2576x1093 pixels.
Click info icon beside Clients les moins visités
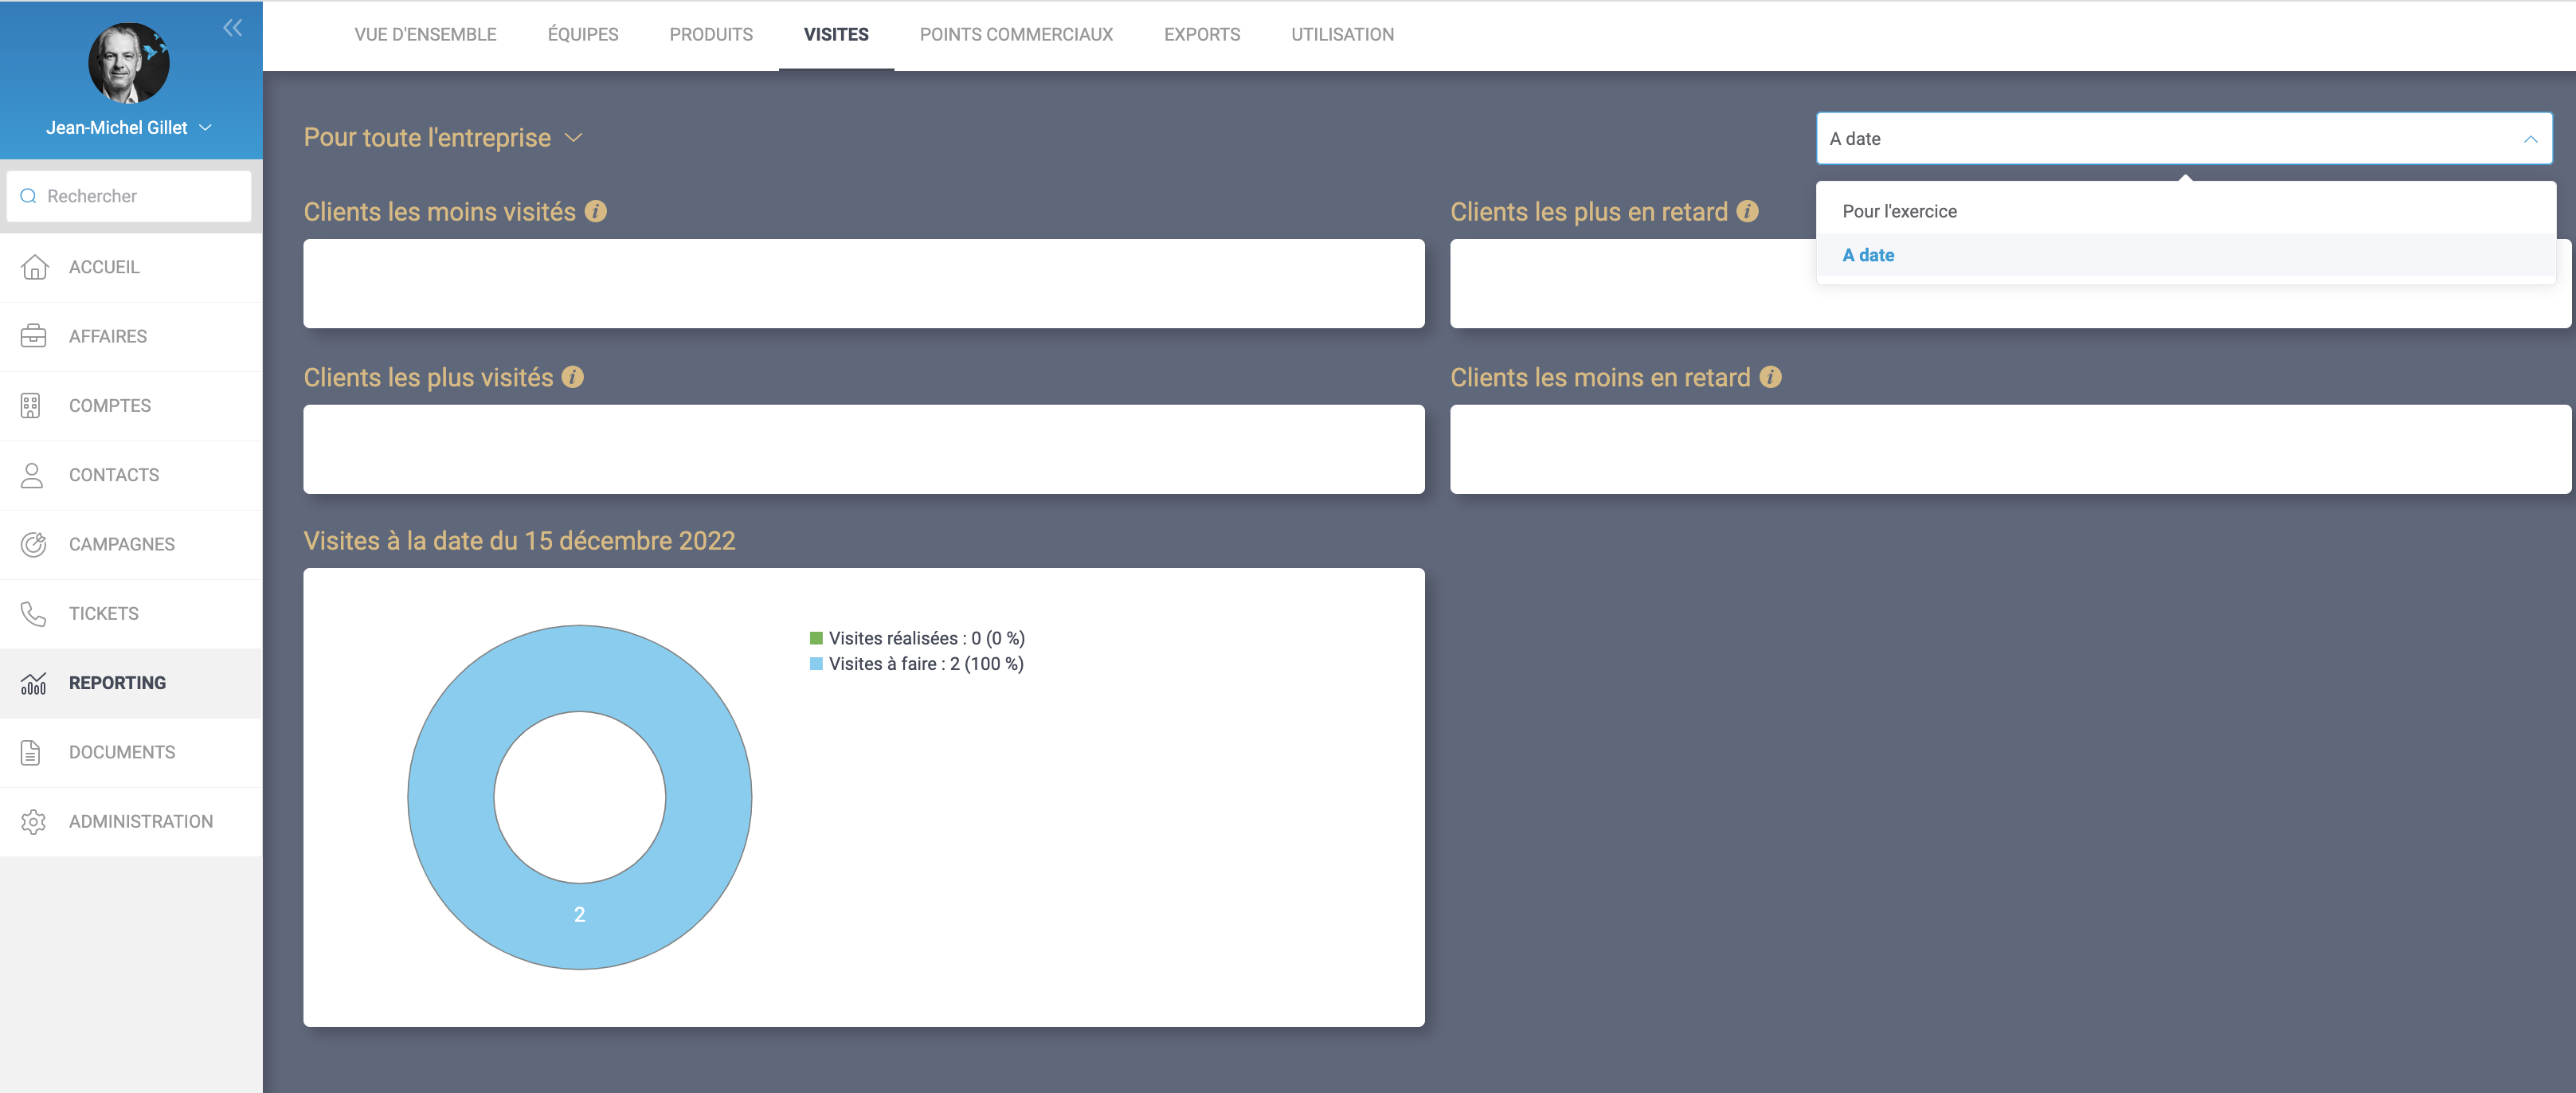point(596,211)
